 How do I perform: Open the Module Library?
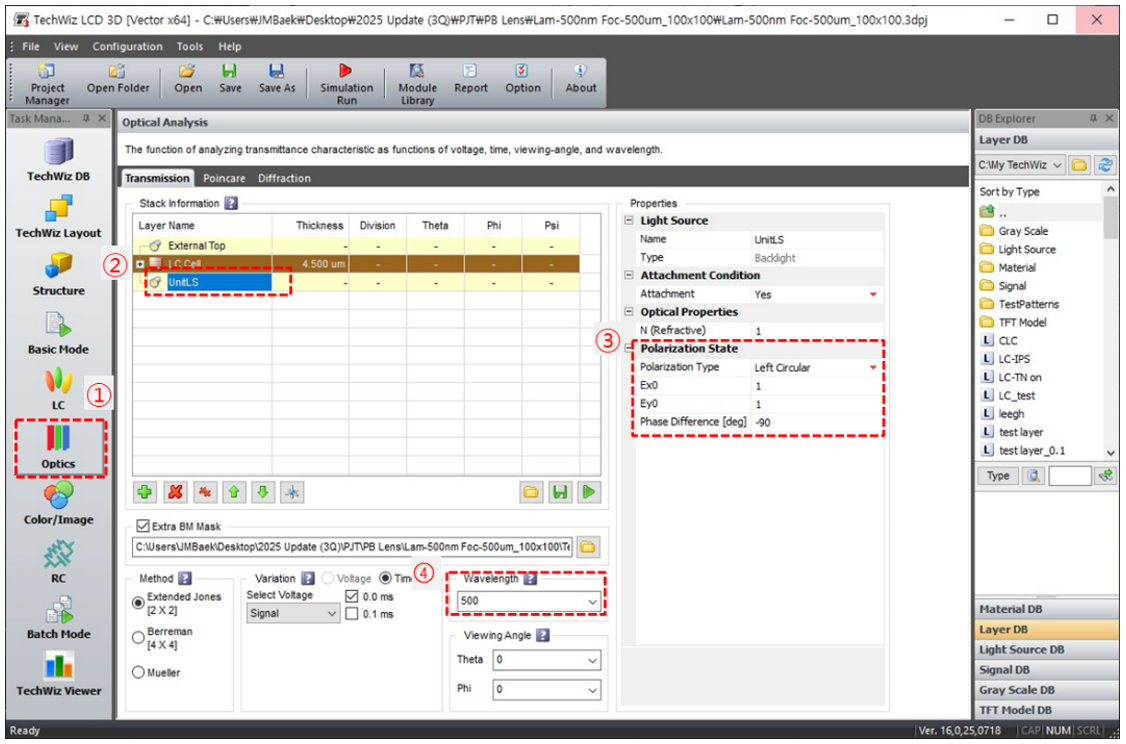pos(417,81)
